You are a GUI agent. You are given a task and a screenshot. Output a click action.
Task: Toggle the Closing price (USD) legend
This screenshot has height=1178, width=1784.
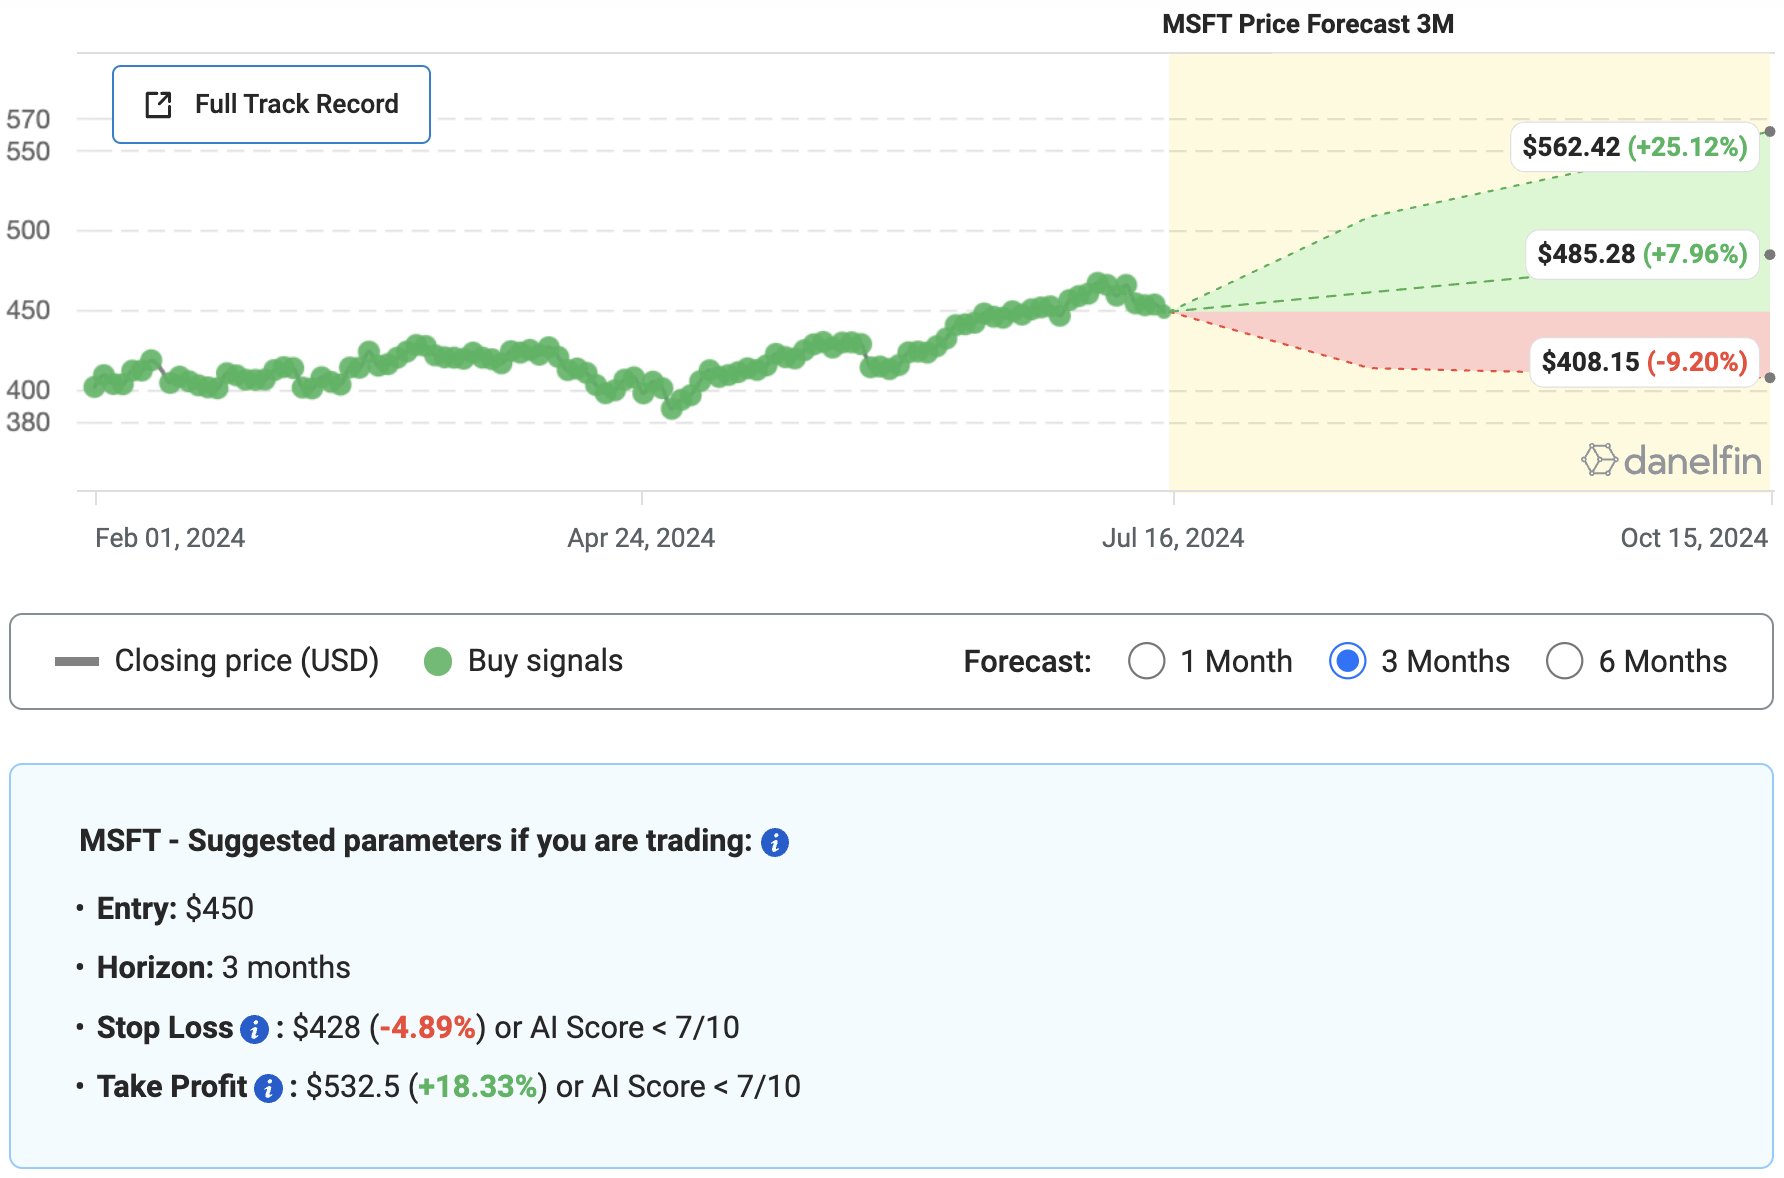click(217, 661)
